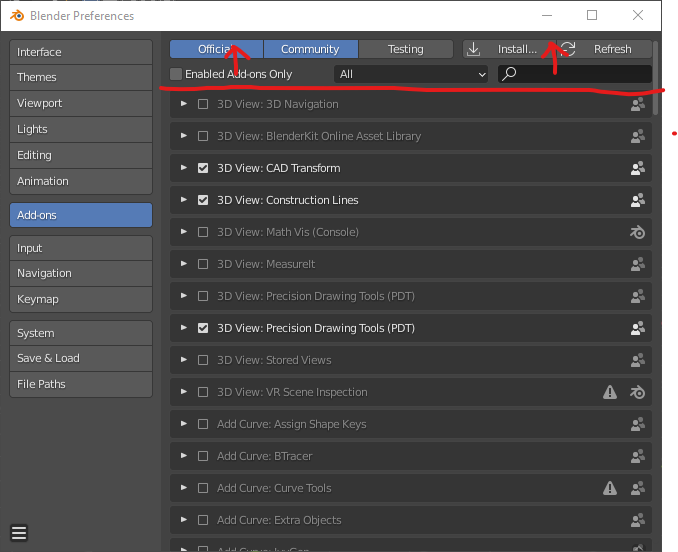Enable BlenderKit Online Asset Library checkbox
This screenshot has height=552, width=678.
click(x=203, y=136)
